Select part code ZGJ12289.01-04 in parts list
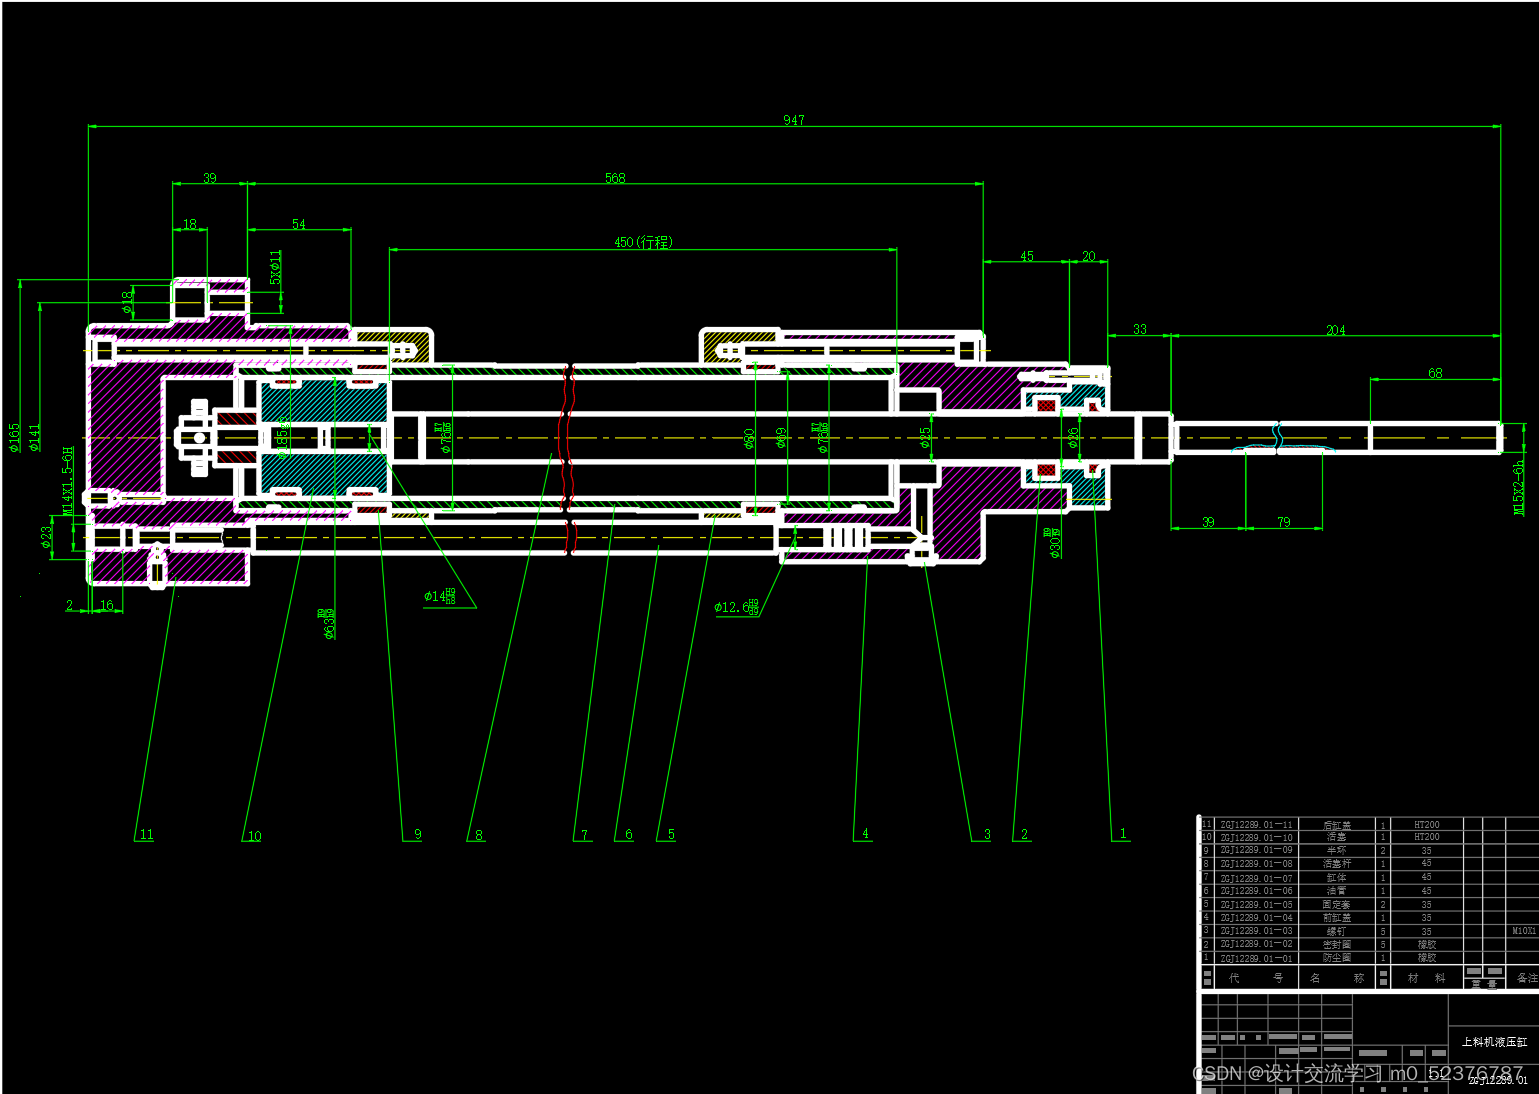Screen dimensions: 1539x1094 click(x=1256, y=917)
